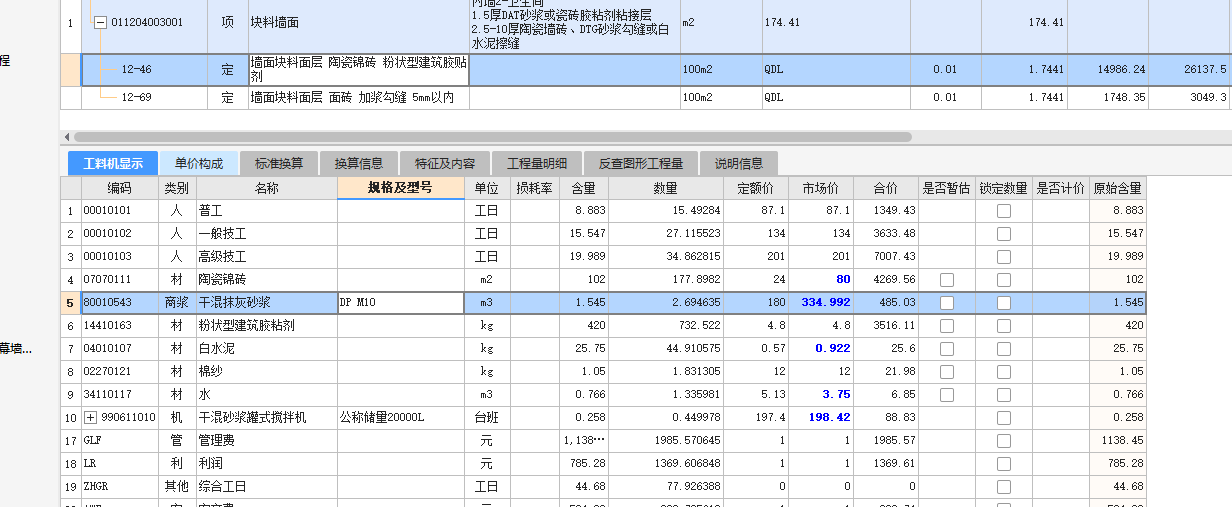Click the DP M10 specification input field
1232x507 pixels.
(x=400, y=302)
